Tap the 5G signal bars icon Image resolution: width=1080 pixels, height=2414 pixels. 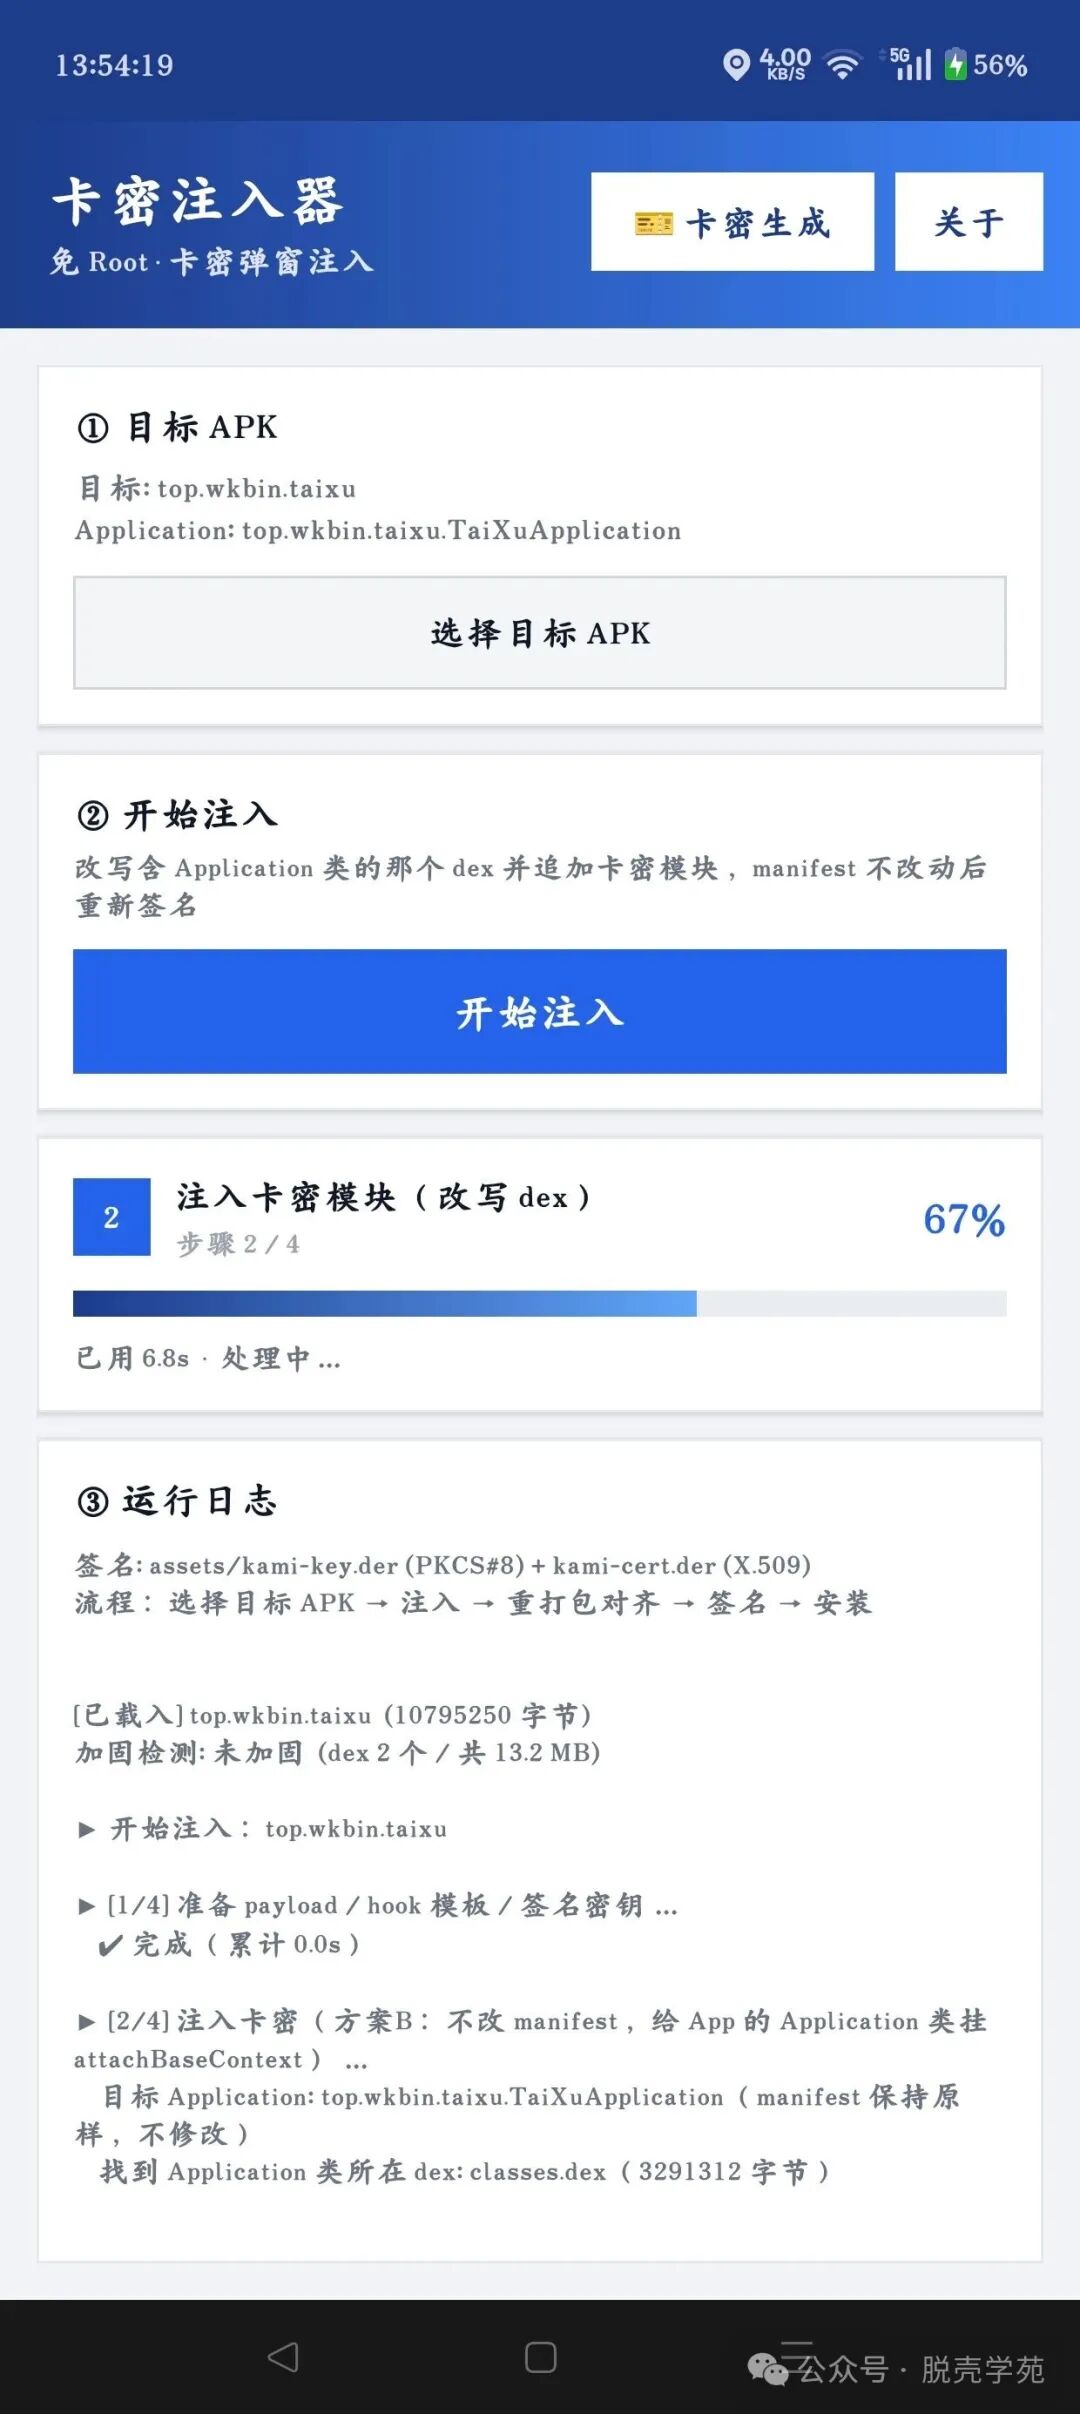click(x=911, y=64)
